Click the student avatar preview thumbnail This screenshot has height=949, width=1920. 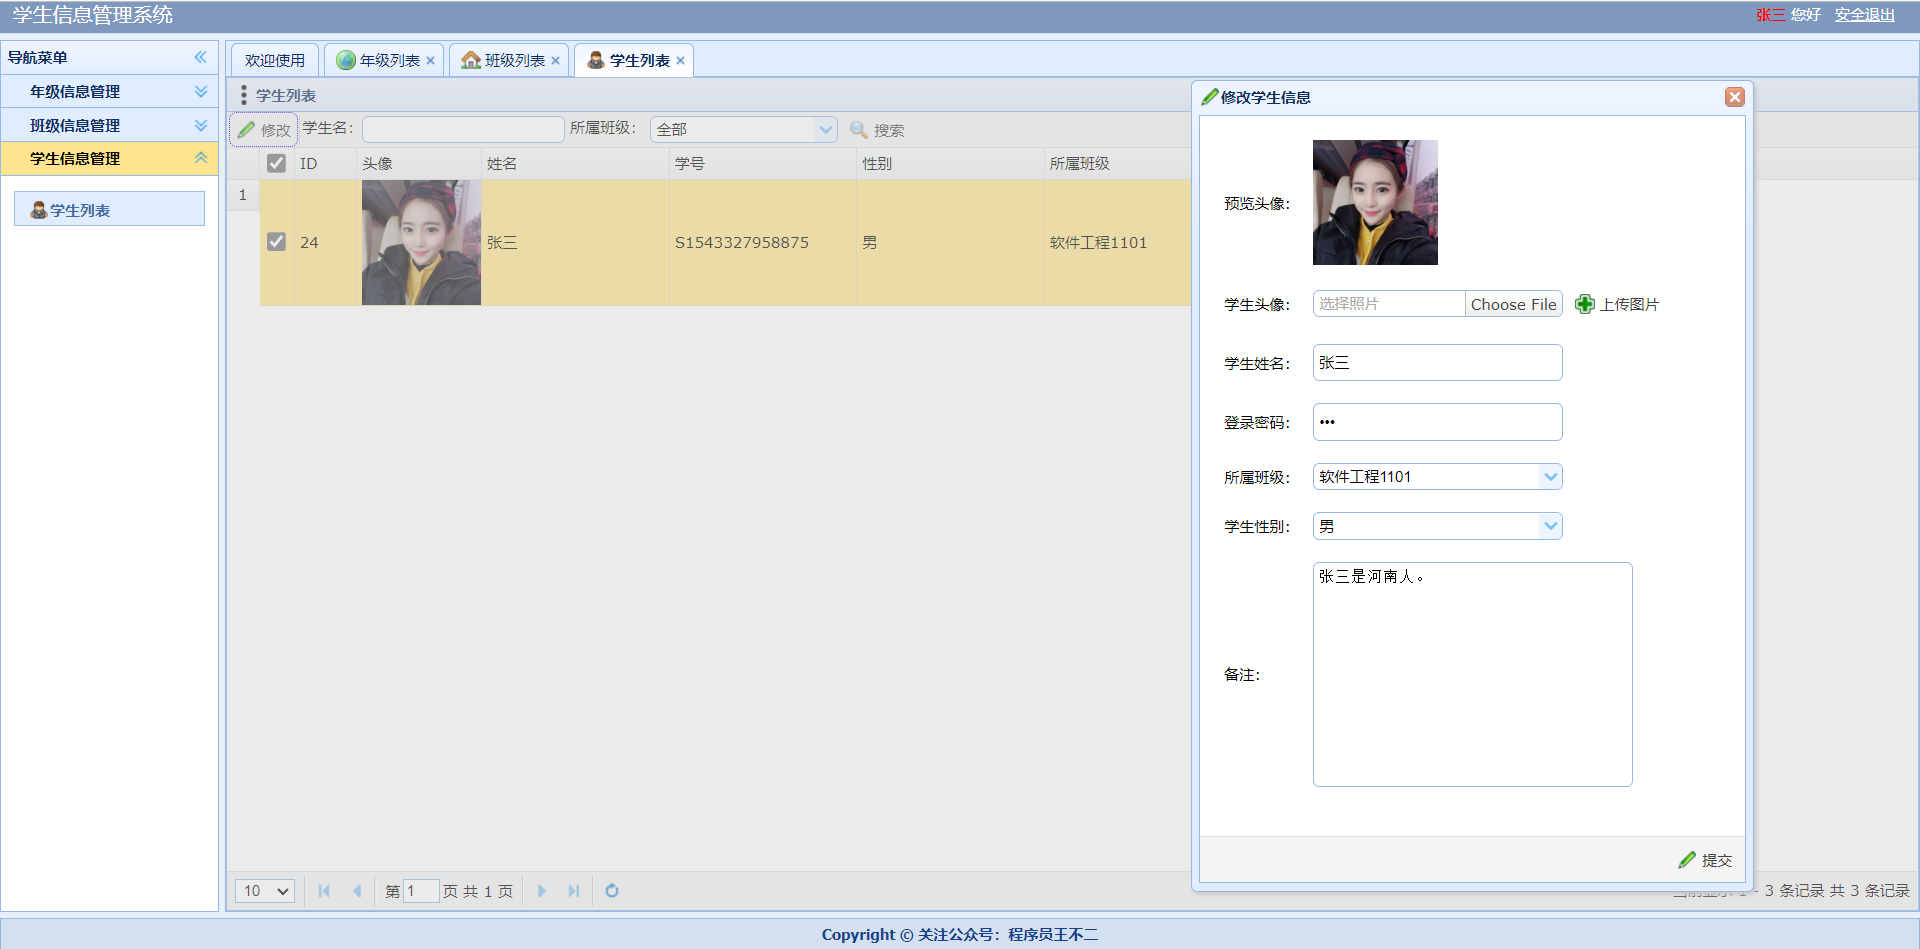coord(1374,202)
